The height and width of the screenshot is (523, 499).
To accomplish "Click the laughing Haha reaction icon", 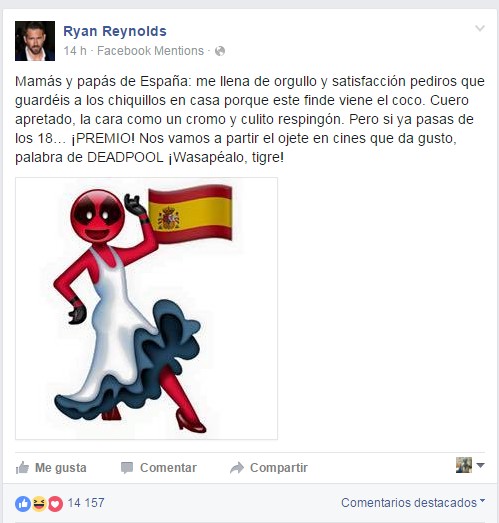I will (39, 503).
